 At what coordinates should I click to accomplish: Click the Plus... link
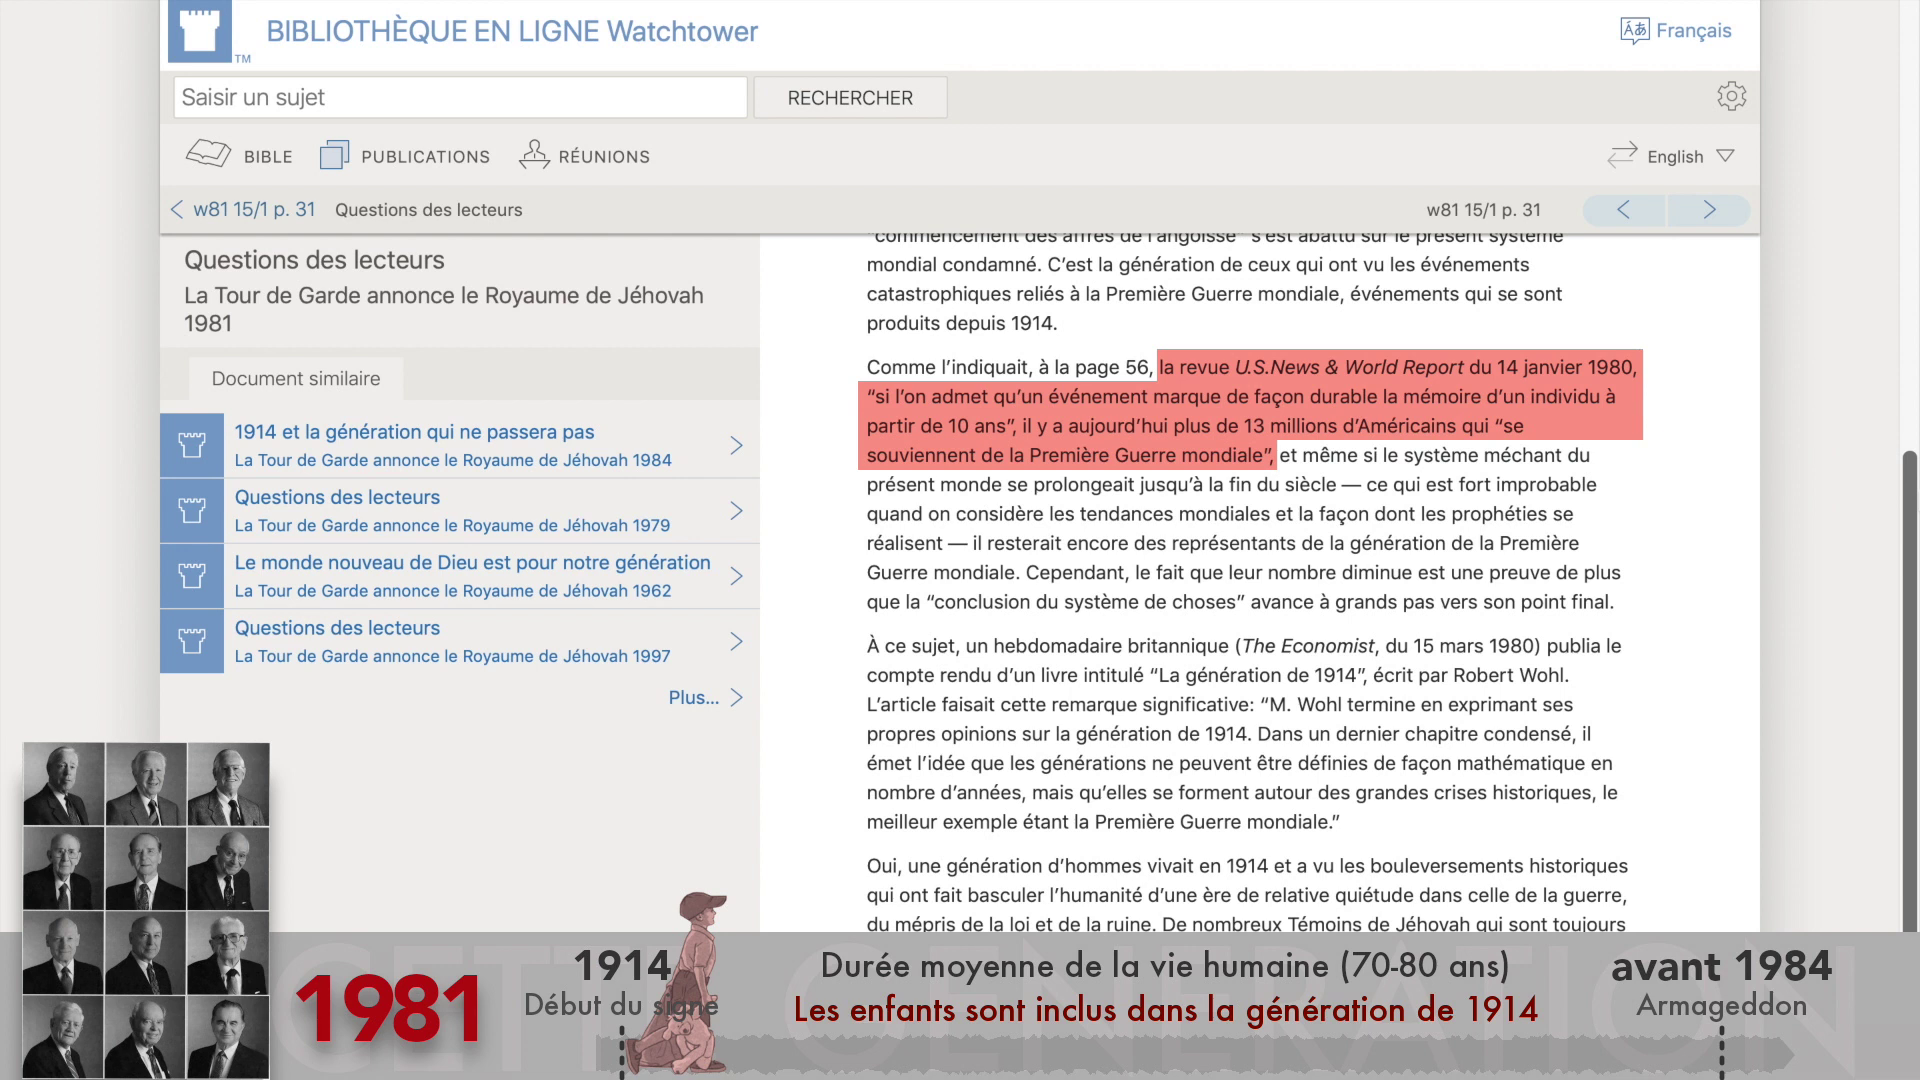tap(693, 698)
